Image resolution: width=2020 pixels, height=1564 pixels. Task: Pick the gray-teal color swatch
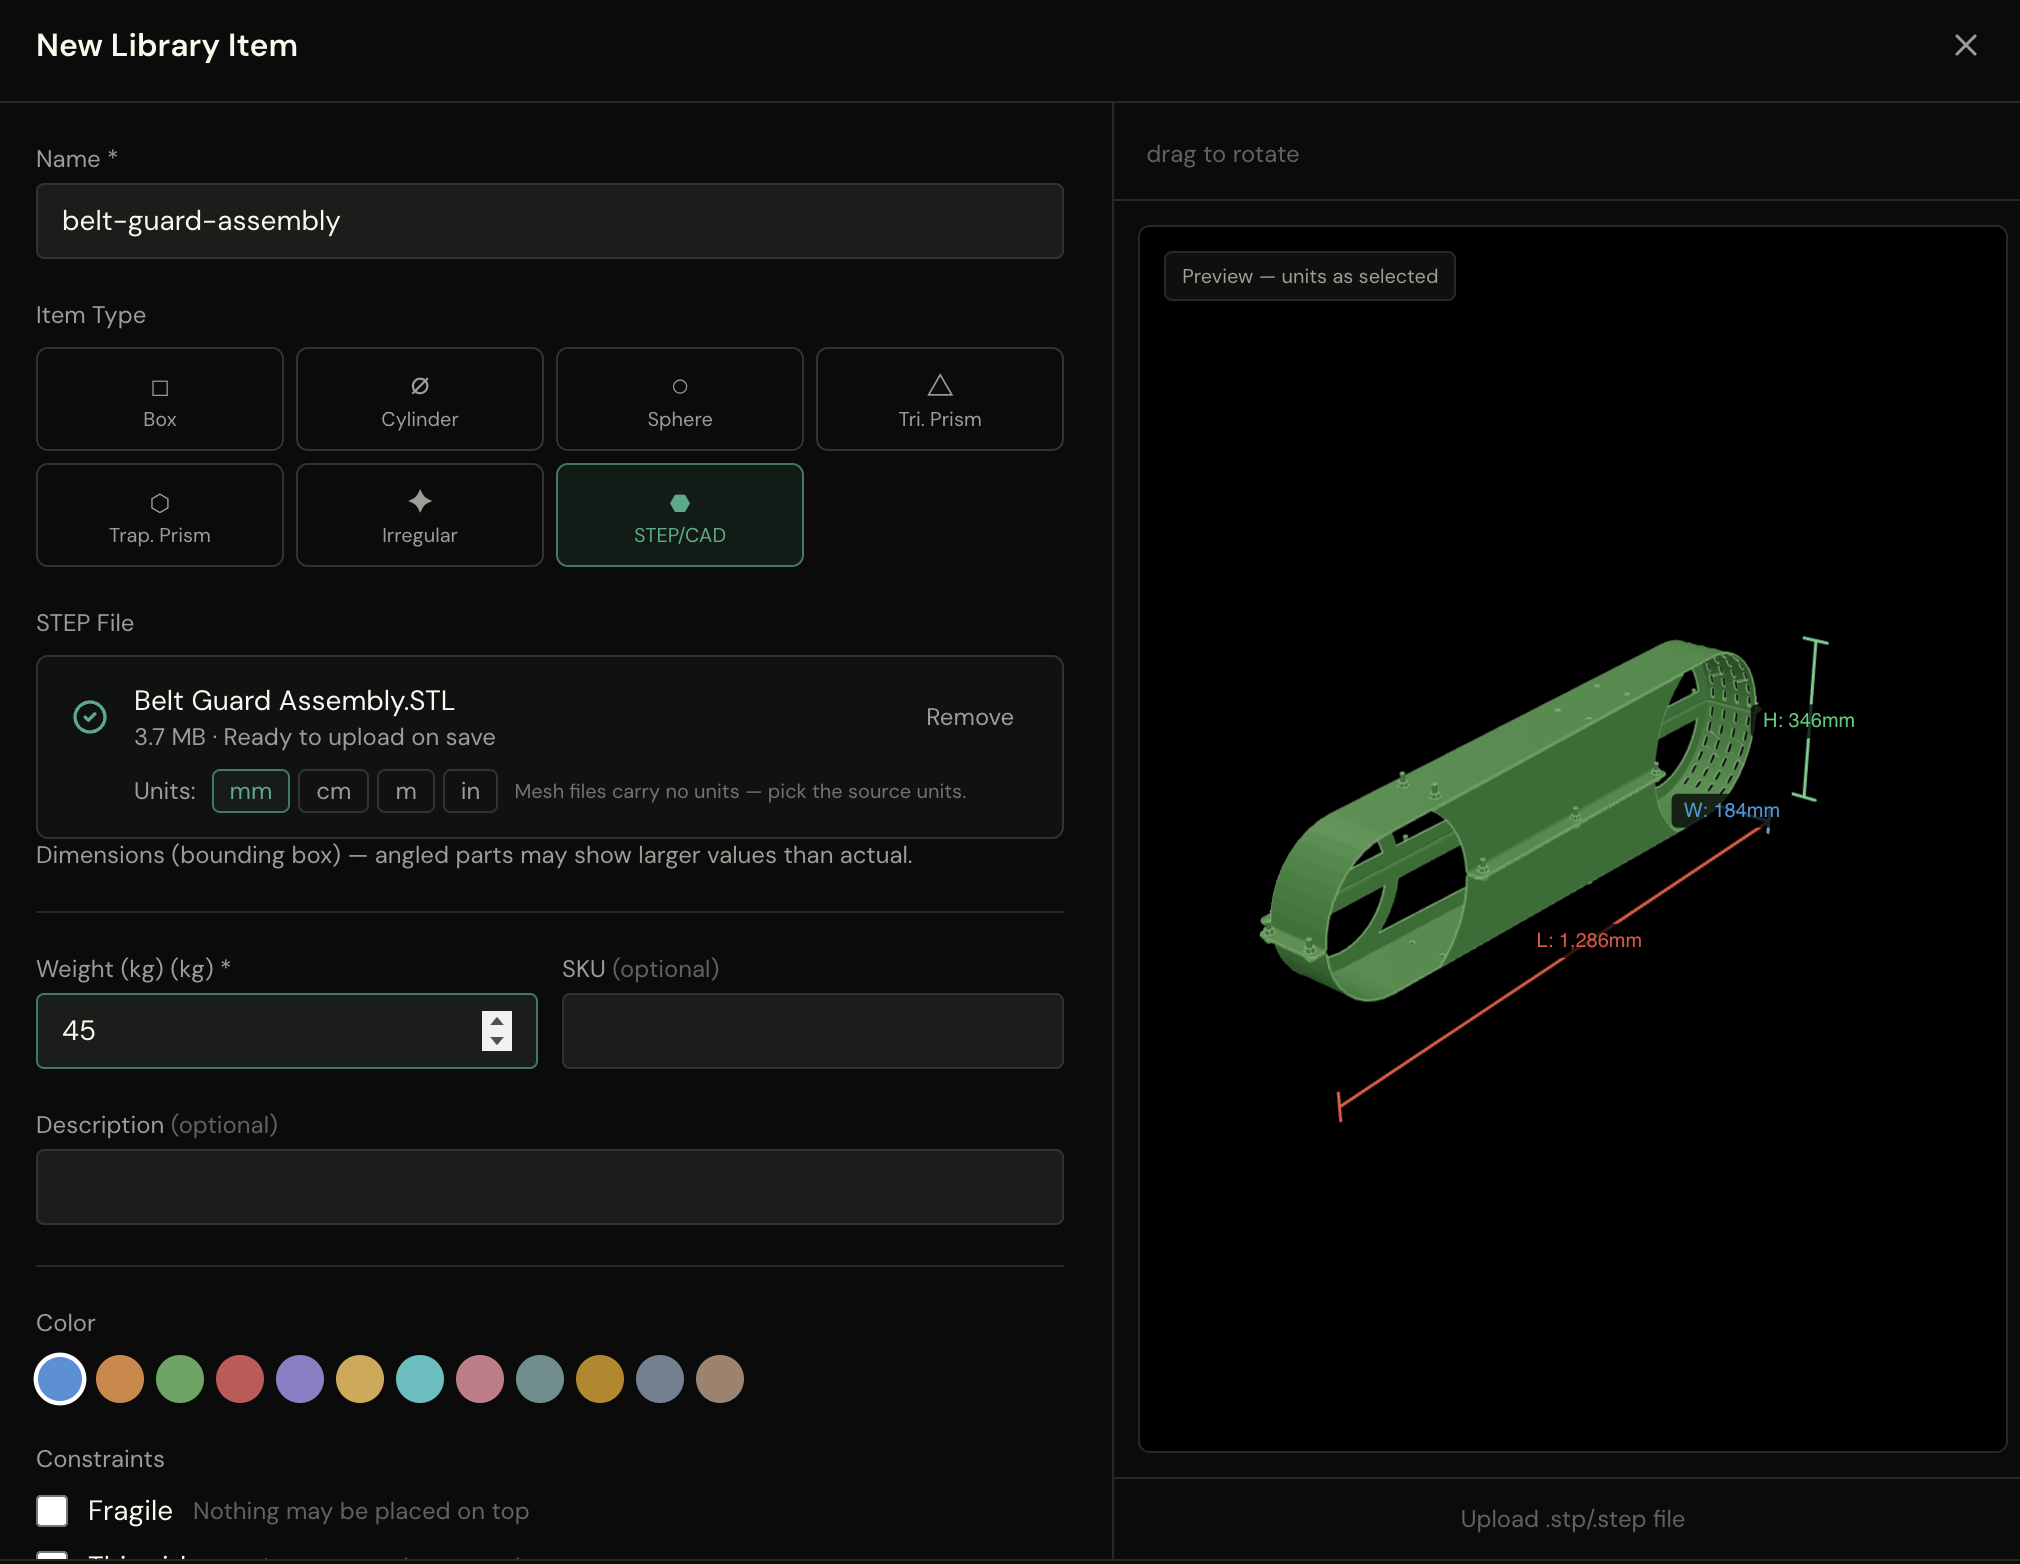(x=540, y=1379)
